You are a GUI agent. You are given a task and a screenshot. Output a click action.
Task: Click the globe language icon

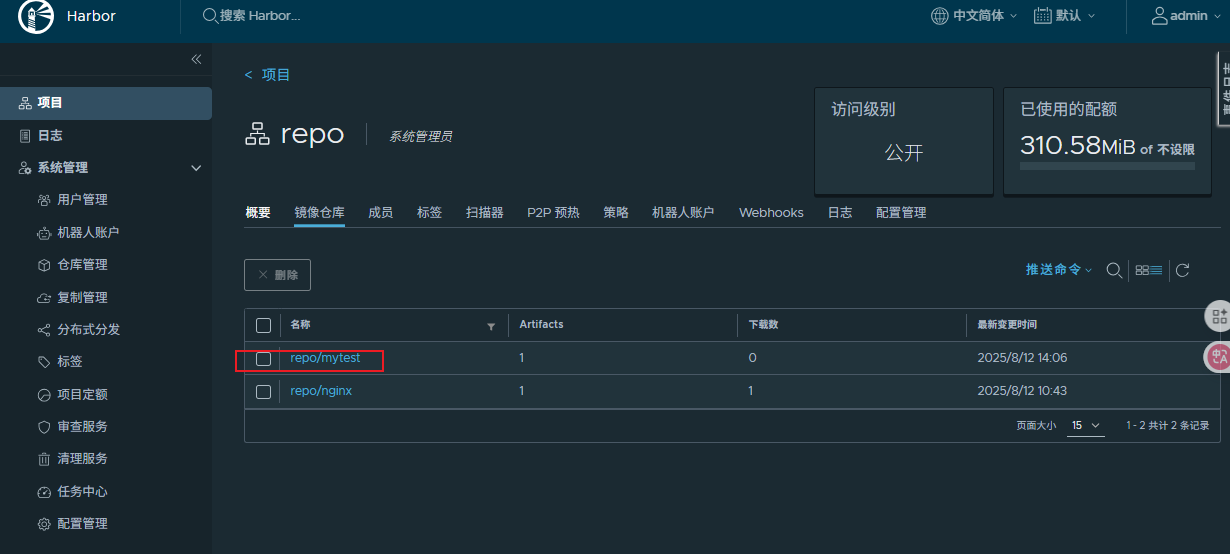[939, 16]
